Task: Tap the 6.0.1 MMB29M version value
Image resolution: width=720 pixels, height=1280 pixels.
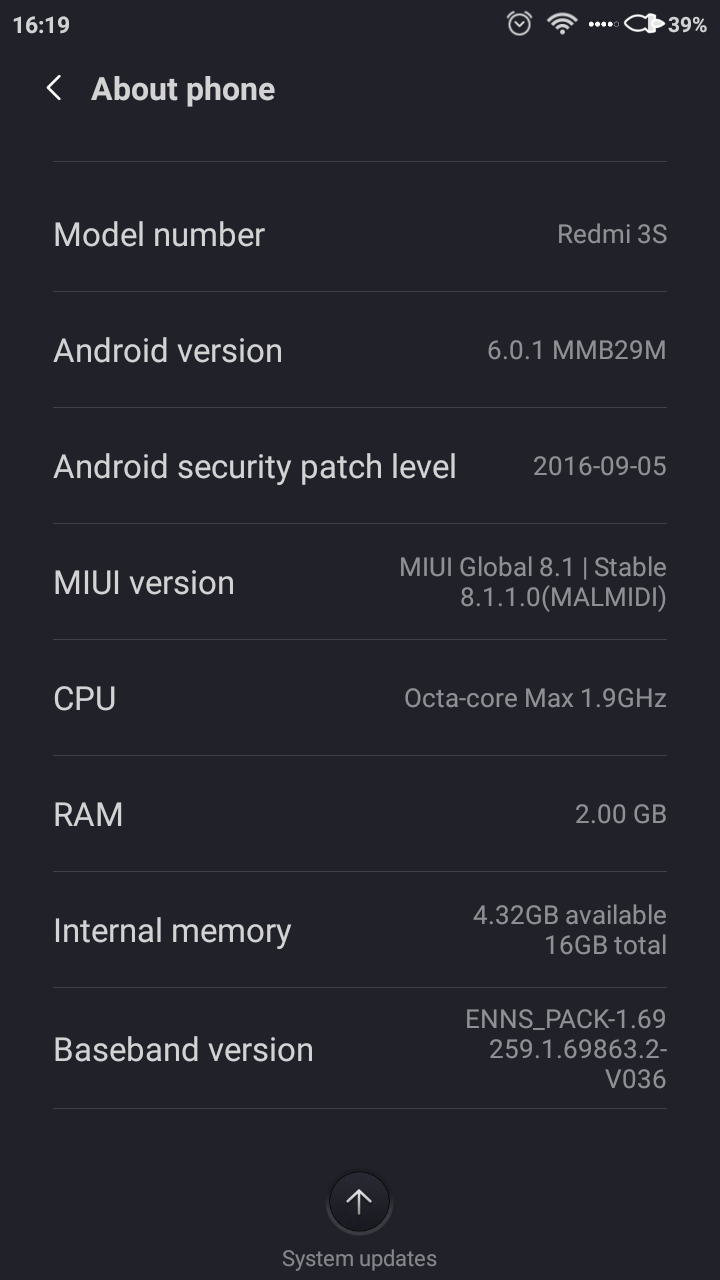Action: click(576, 351)
